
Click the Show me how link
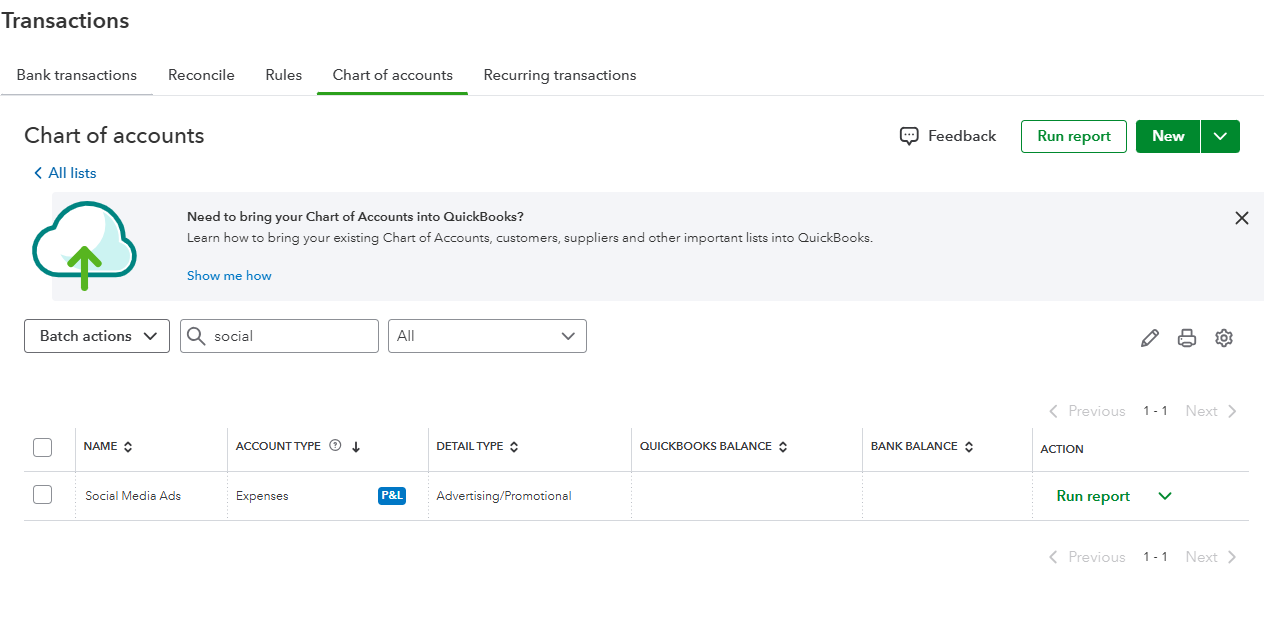tap(229, 276)
